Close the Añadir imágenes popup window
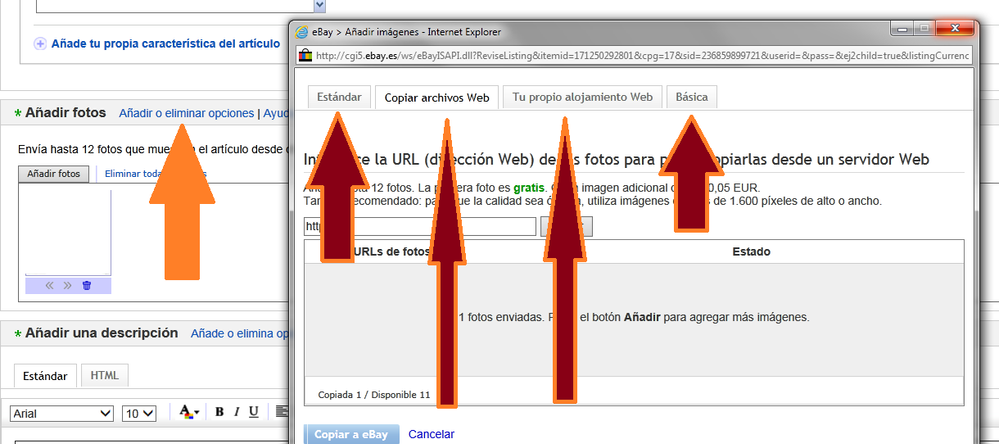999x444 pixels. tap(954, 28)
